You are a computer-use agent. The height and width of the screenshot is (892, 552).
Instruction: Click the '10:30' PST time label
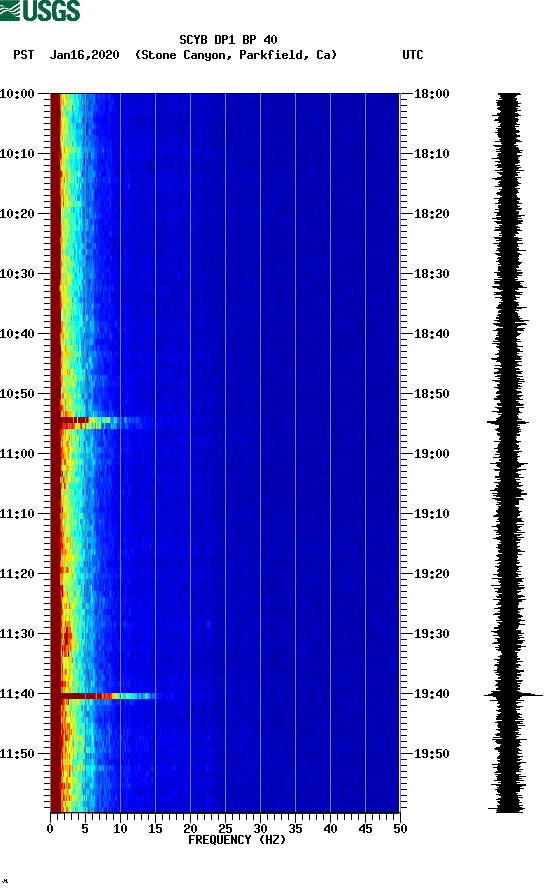click(x=17, y=274)
